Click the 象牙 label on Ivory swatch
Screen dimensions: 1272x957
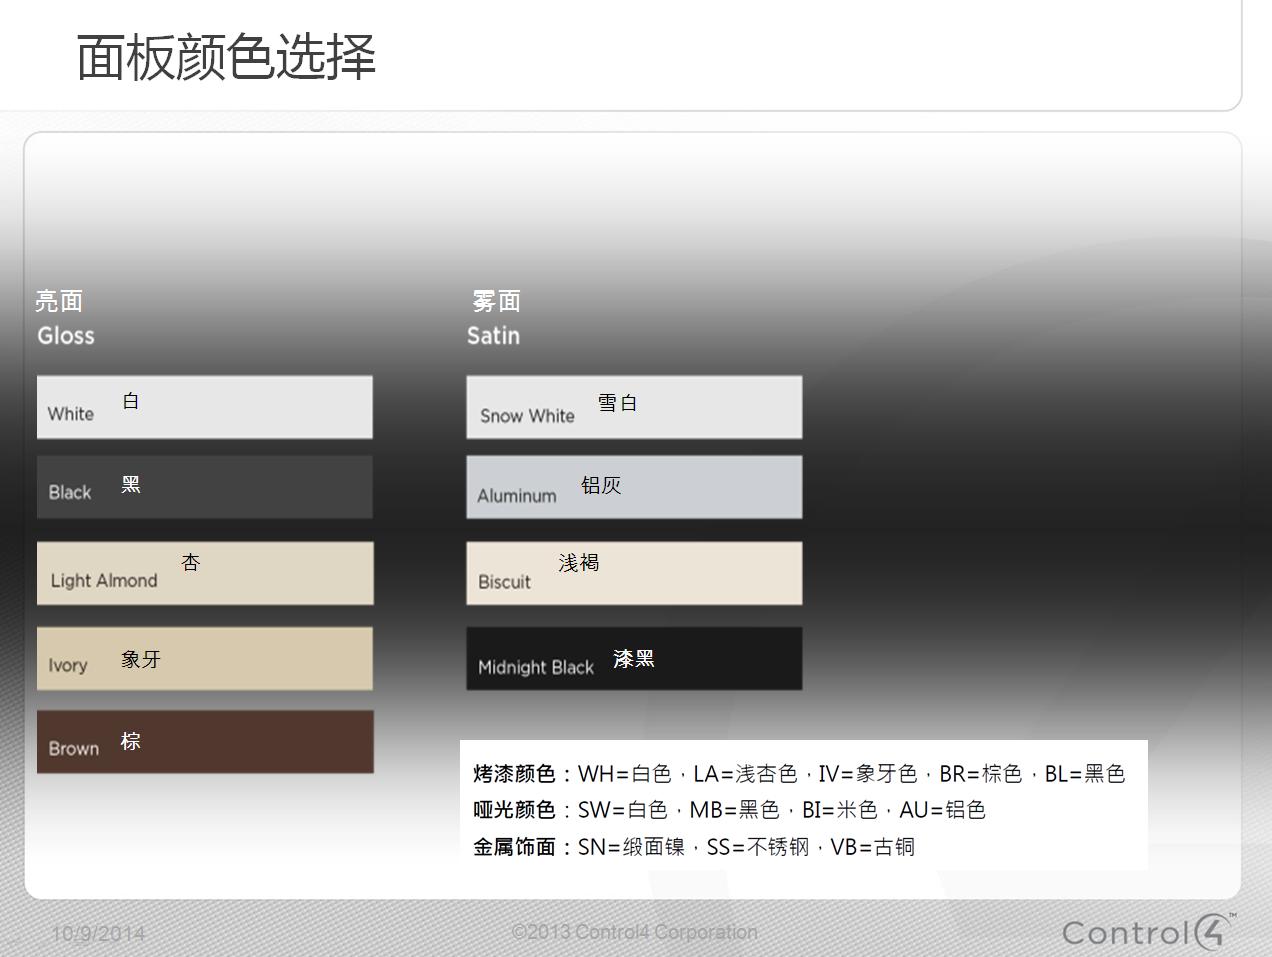[x=141, y=659]
